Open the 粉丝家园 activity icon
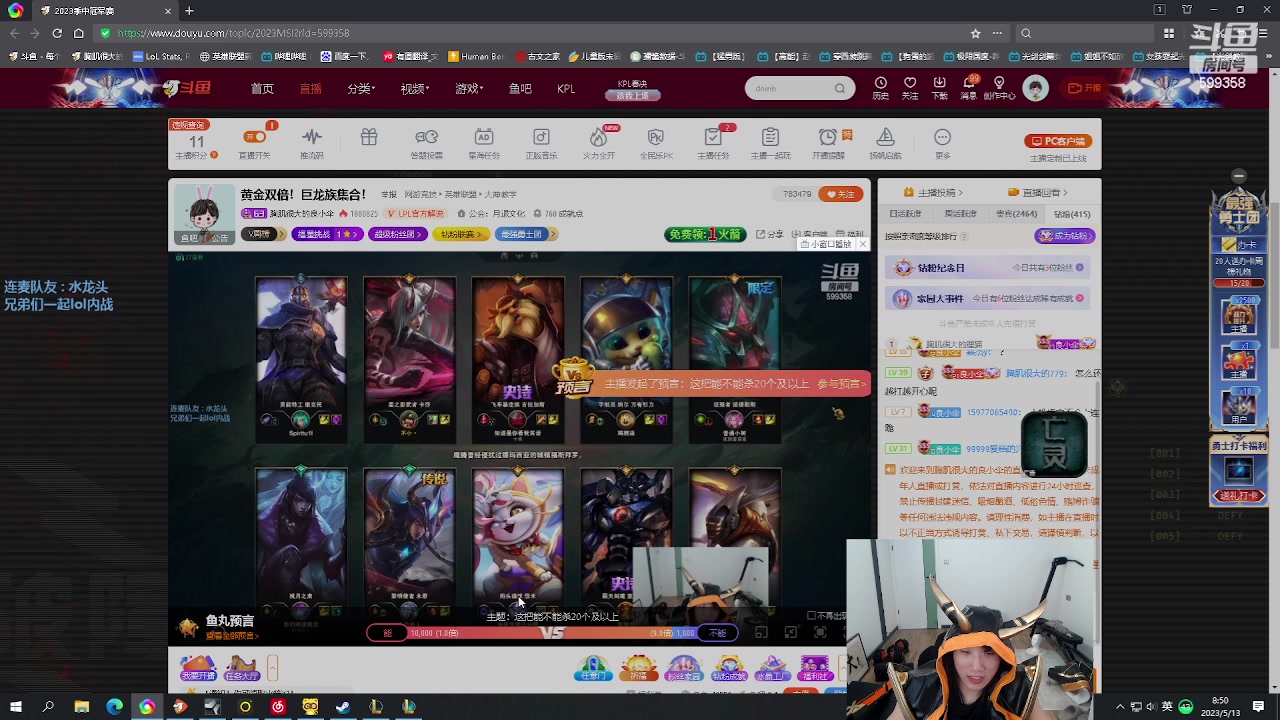This screenshot has width=1280, height=720. [683, 668]
